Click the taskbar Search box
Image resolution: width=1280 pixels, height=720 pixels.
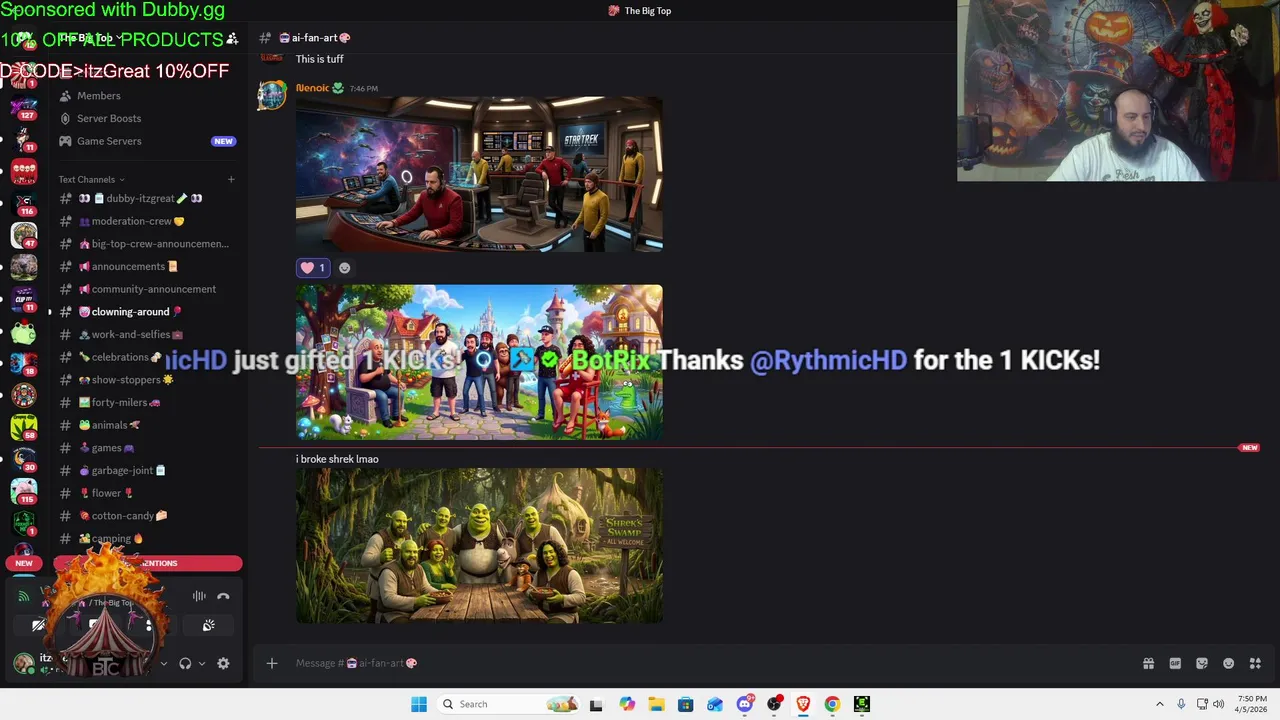click(x=508, y=704)
